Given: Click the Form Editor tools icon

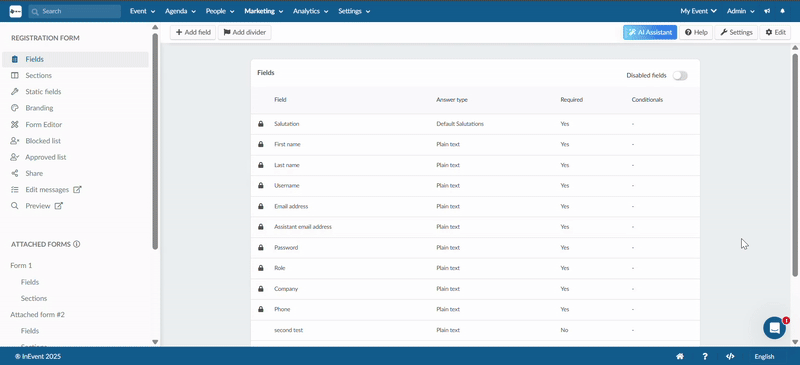Looking at the screenshot, I should (15, 125).
